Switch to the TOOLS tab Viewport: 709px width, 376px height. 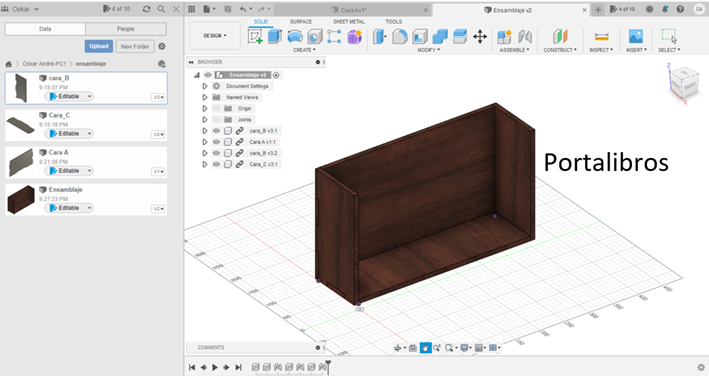point(393,21)
